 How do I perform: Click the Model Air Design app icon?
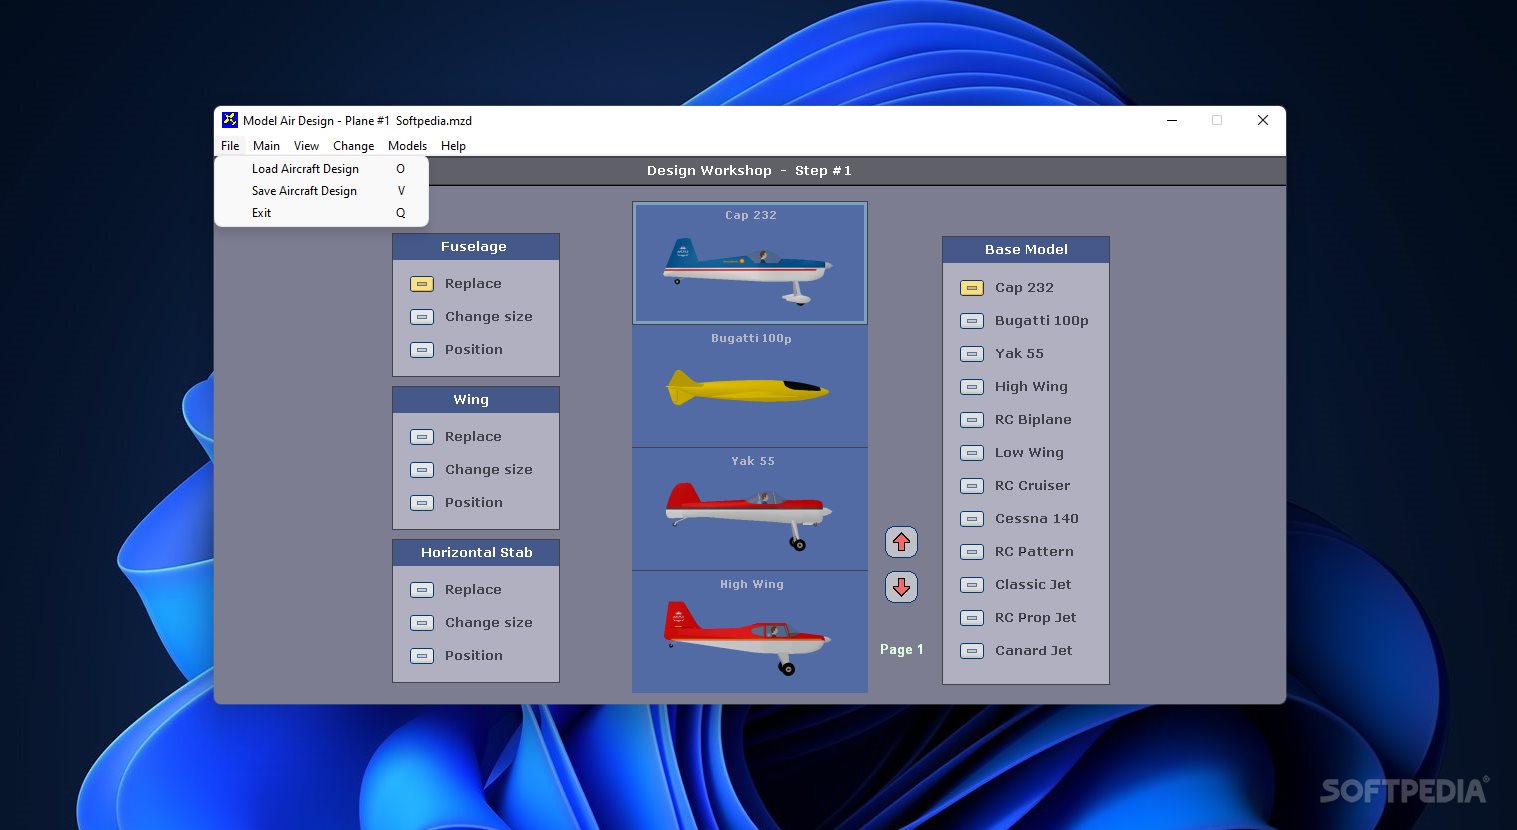(x=230, y=120)
